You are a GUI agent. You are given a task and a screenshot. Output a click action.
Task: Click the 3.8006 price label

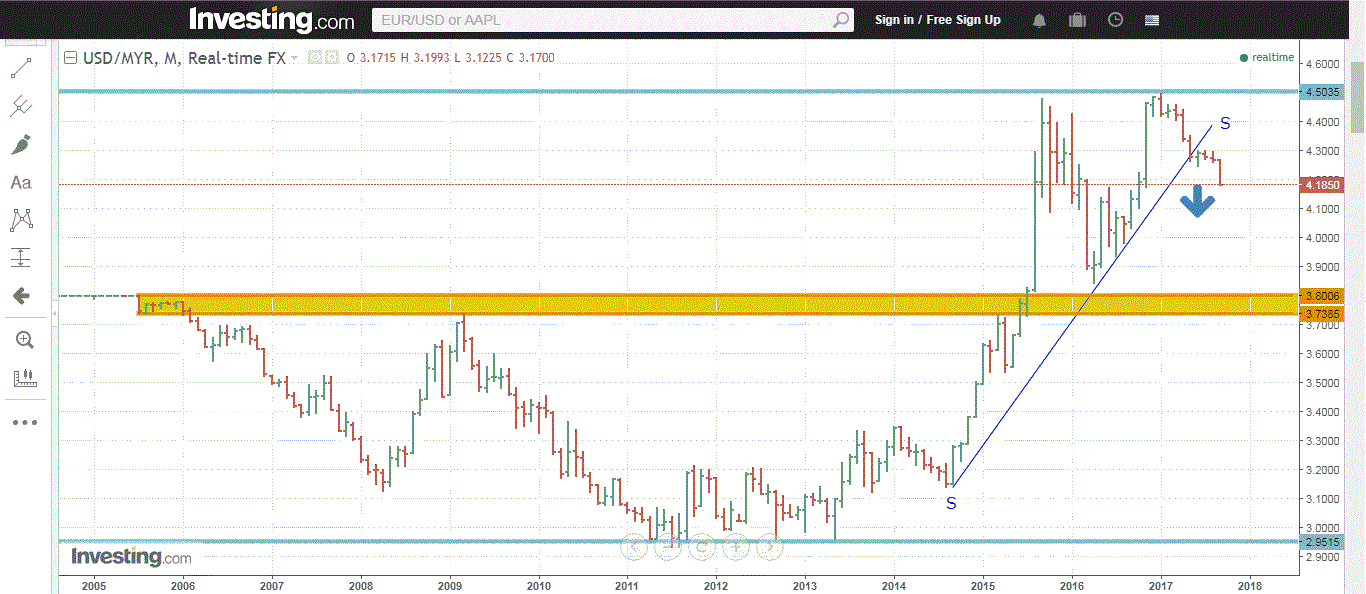tap(1322, 296)
